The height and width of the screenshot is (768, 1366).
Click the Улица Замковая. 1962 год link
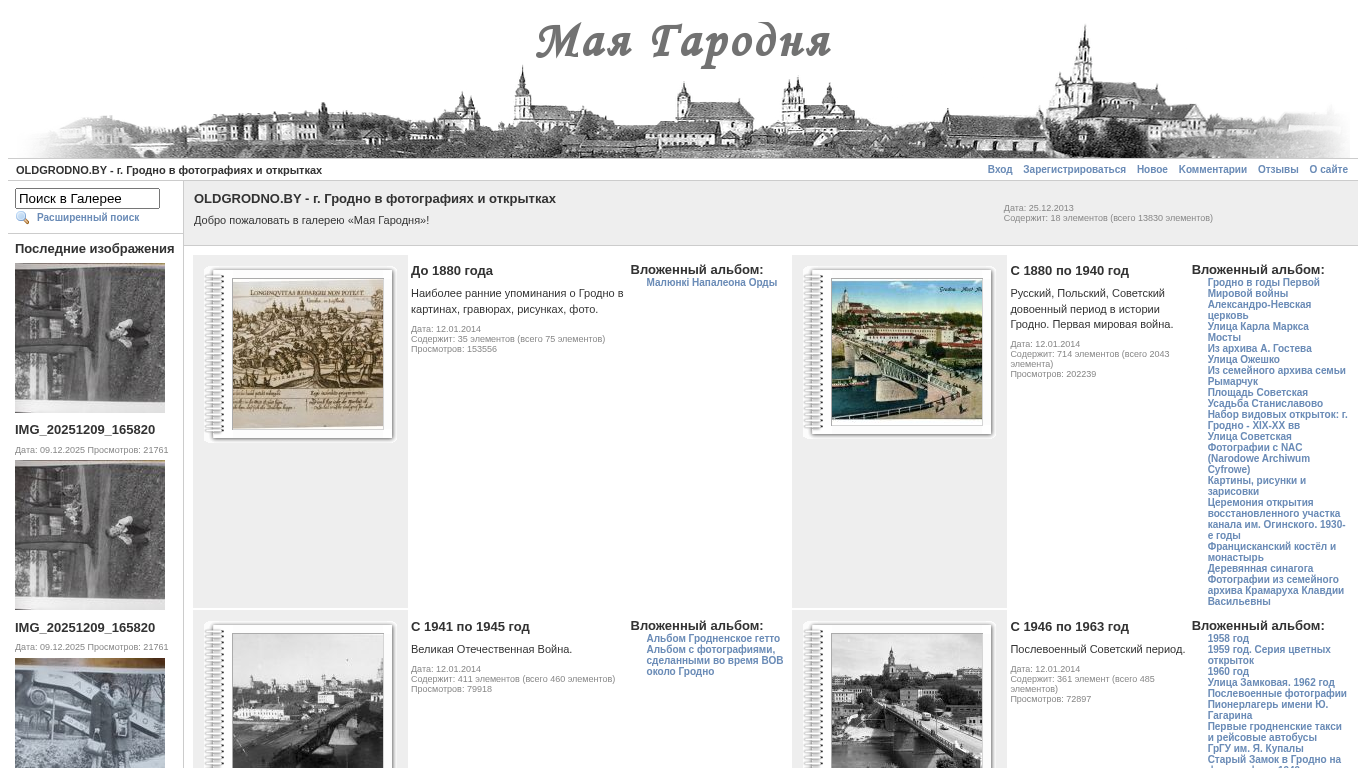[x=1270, y=683]
